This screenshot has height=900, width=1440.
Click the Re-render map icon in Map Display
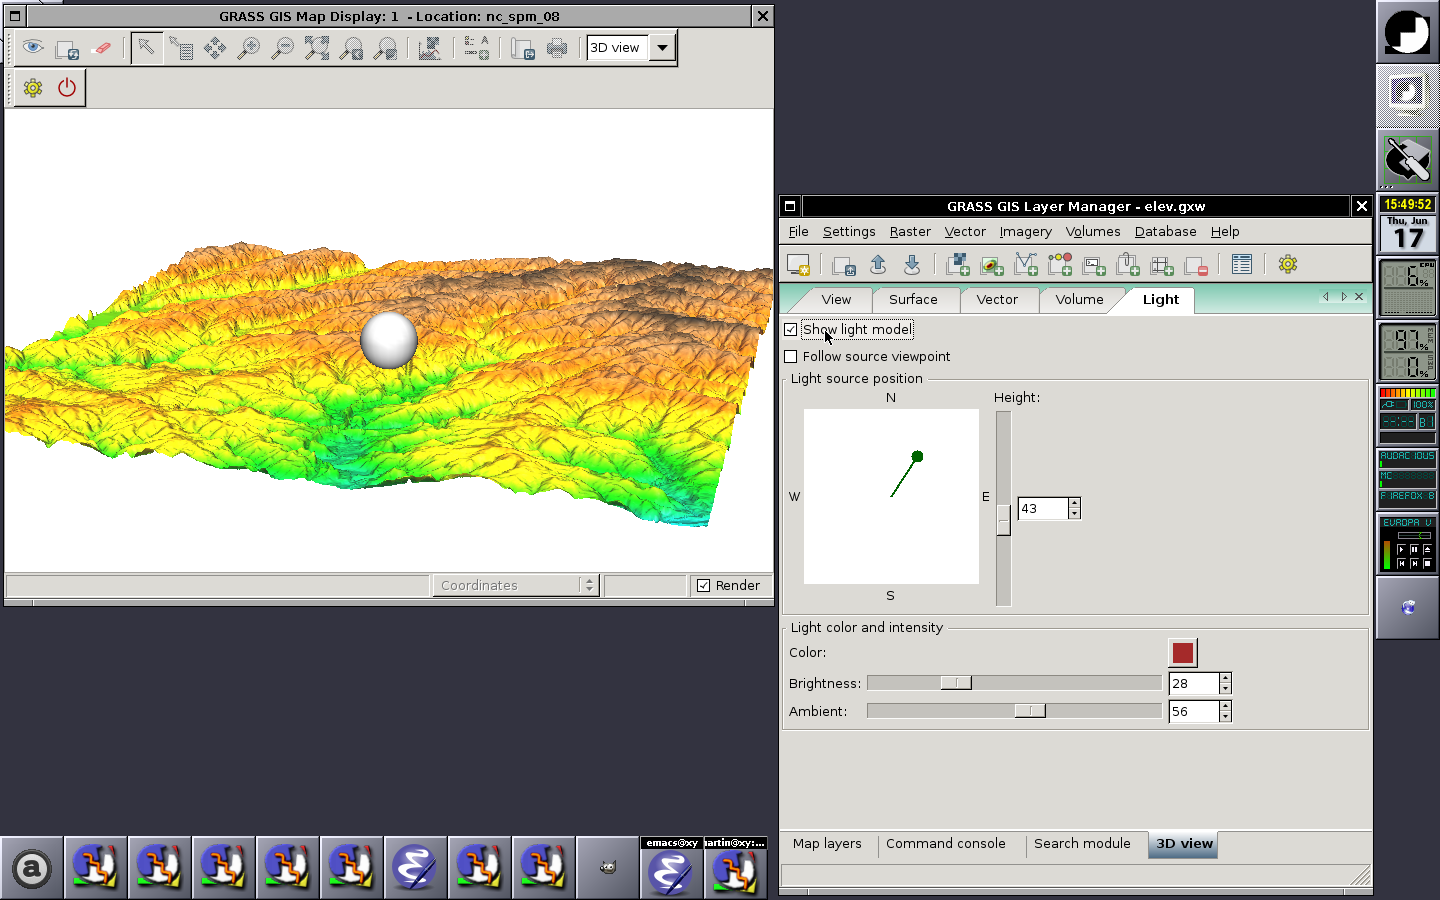[67, 48]
